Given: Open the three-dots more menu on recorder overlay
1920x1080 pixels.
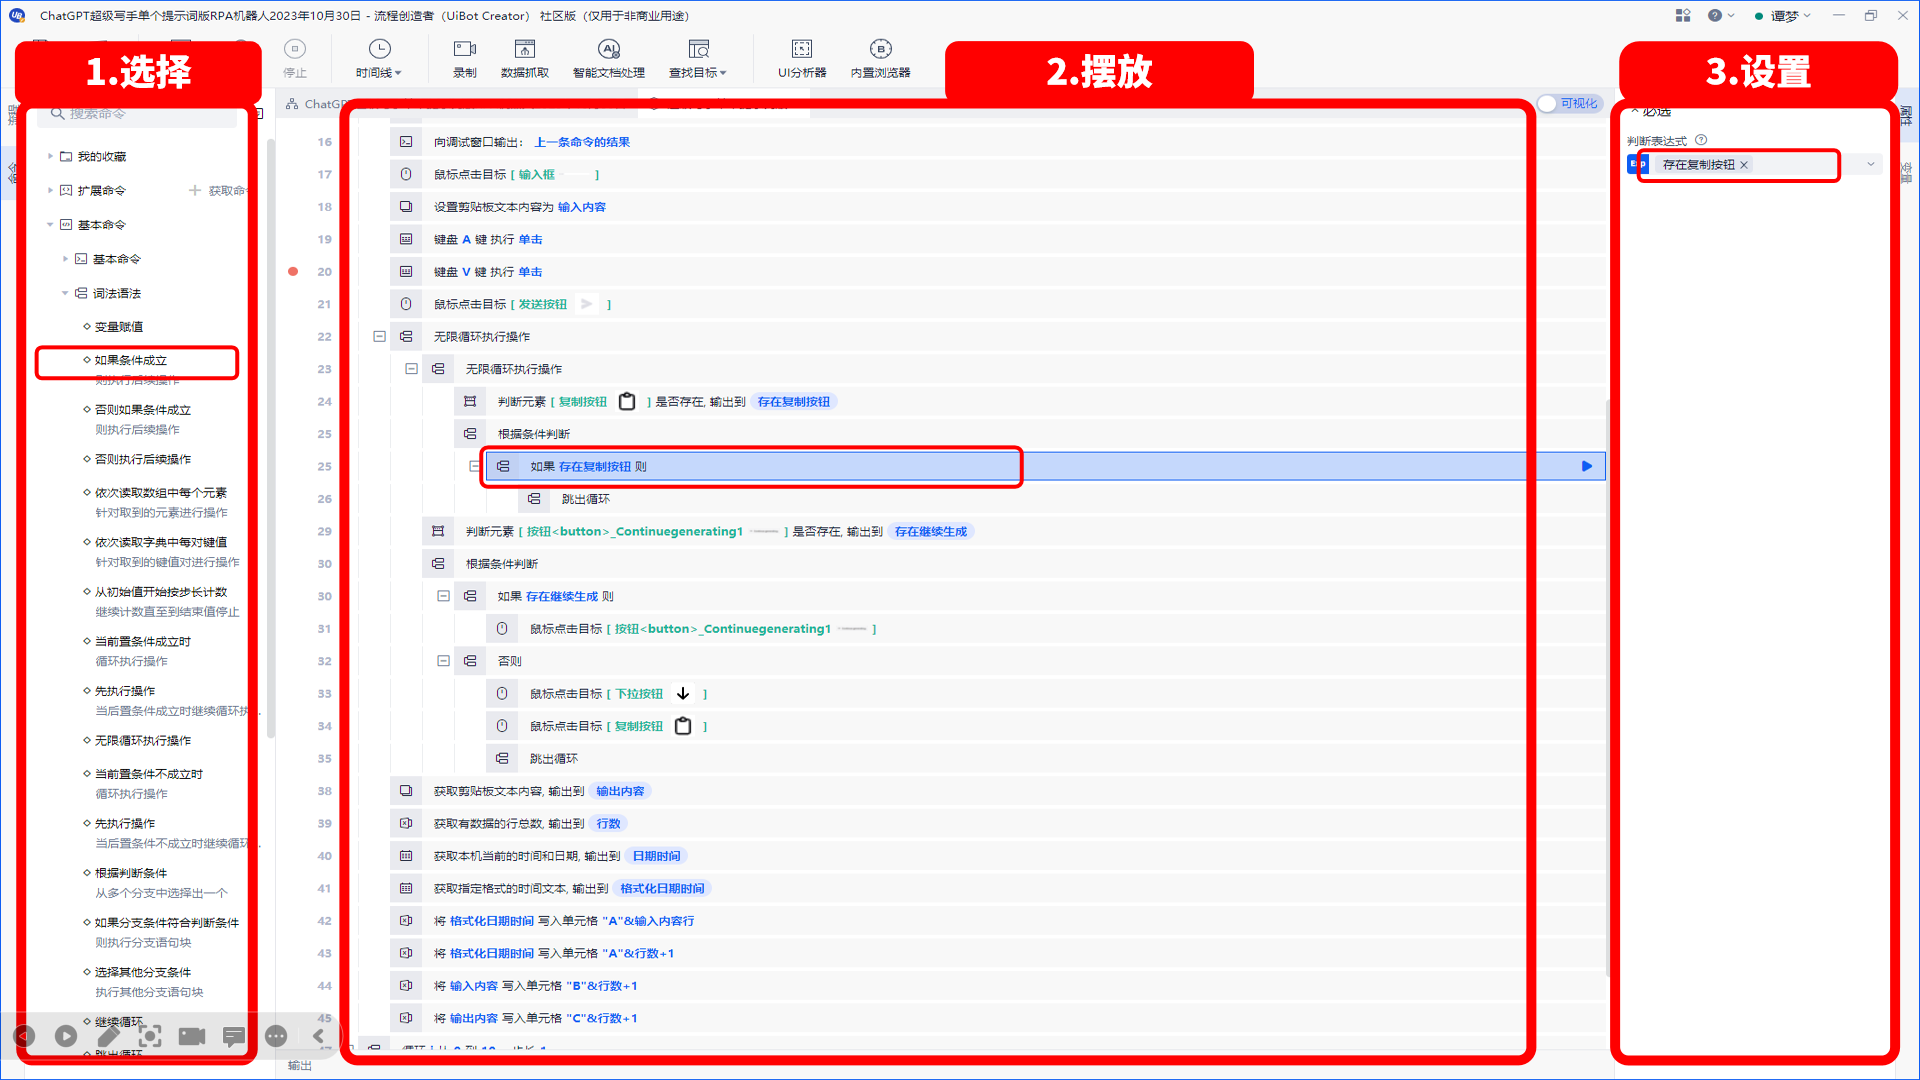Looking at the screenshot, I should tap(276, 1036).
